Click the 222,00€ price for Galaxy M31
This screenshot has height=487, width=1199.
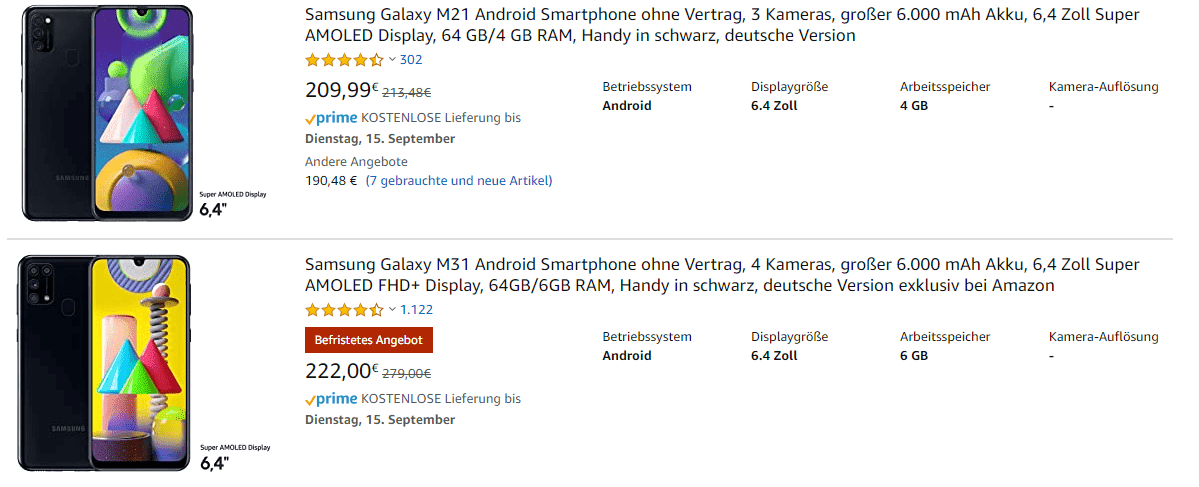click(341, 372)
